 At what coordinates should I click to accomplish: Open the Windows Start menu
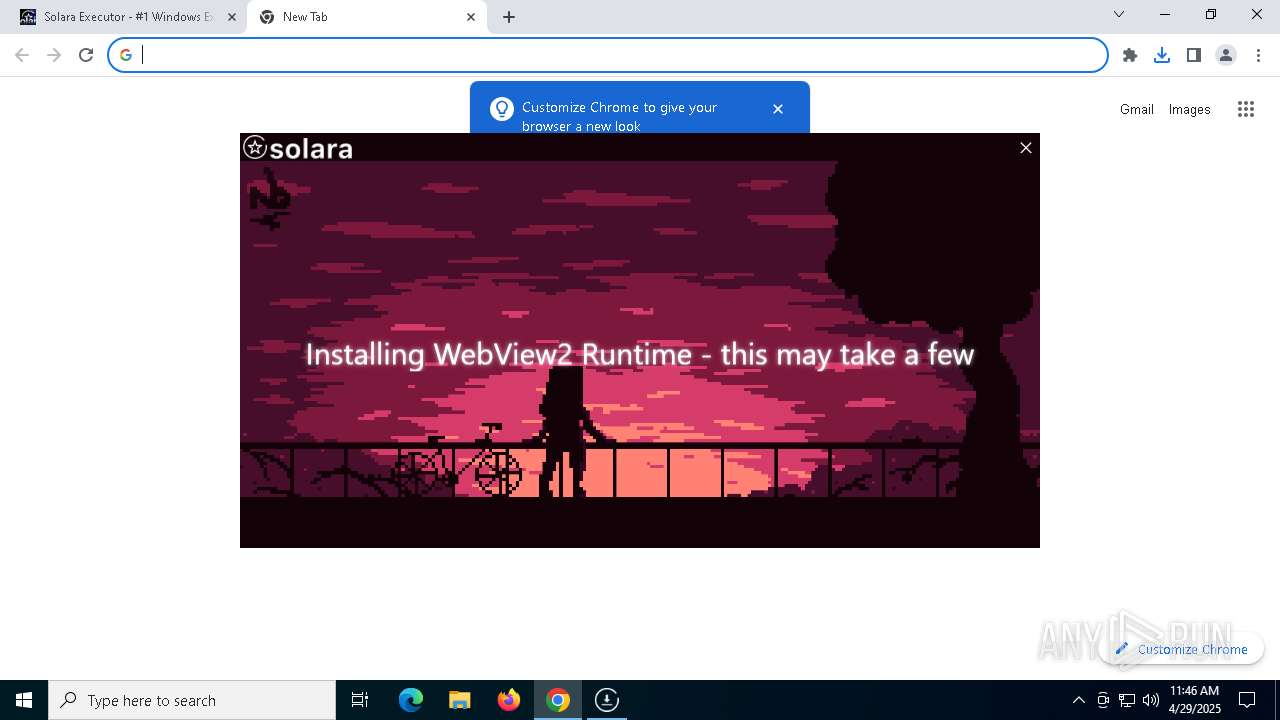tap(24, 700)
